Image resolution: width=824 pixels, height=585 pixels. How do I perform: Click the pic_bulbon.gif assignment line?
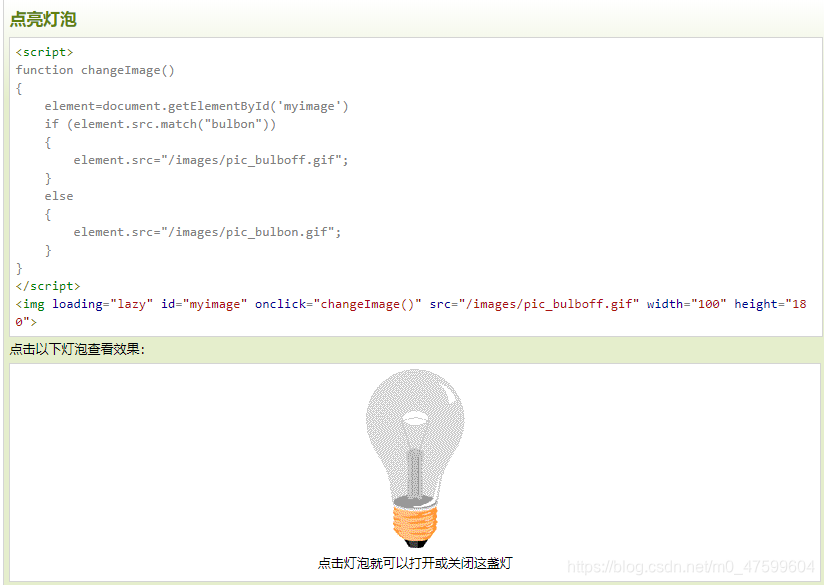click(207, 232)
